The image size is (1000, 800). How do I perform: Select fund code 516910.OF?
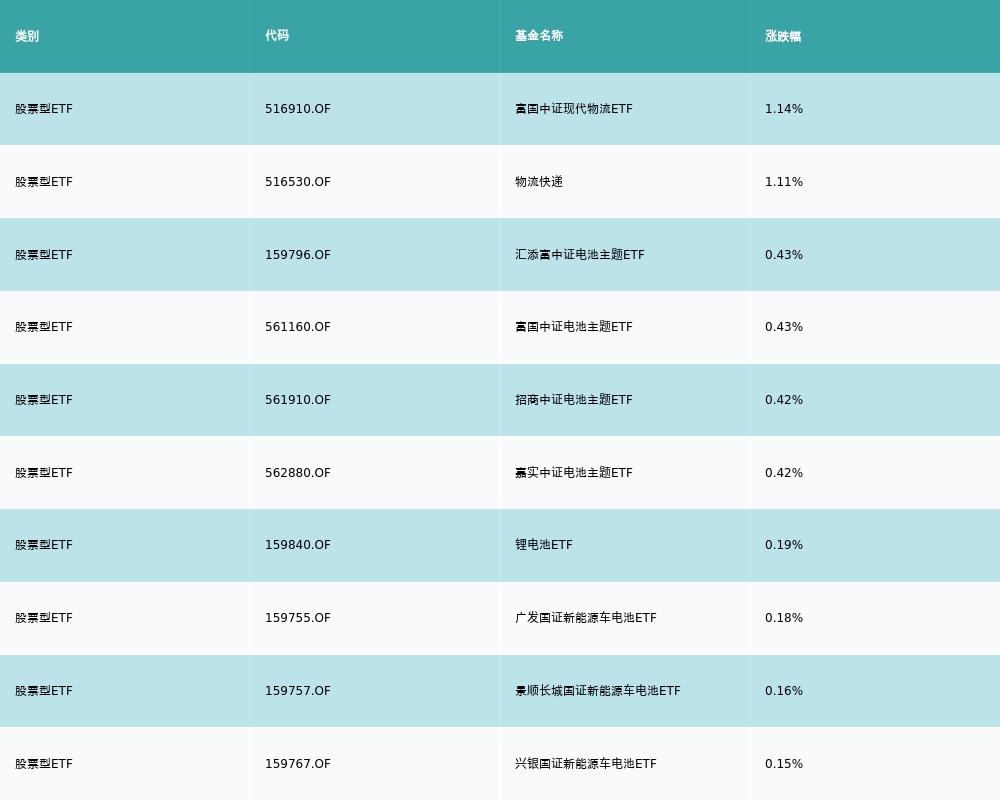pyautogui.click(x=298, y=109)
